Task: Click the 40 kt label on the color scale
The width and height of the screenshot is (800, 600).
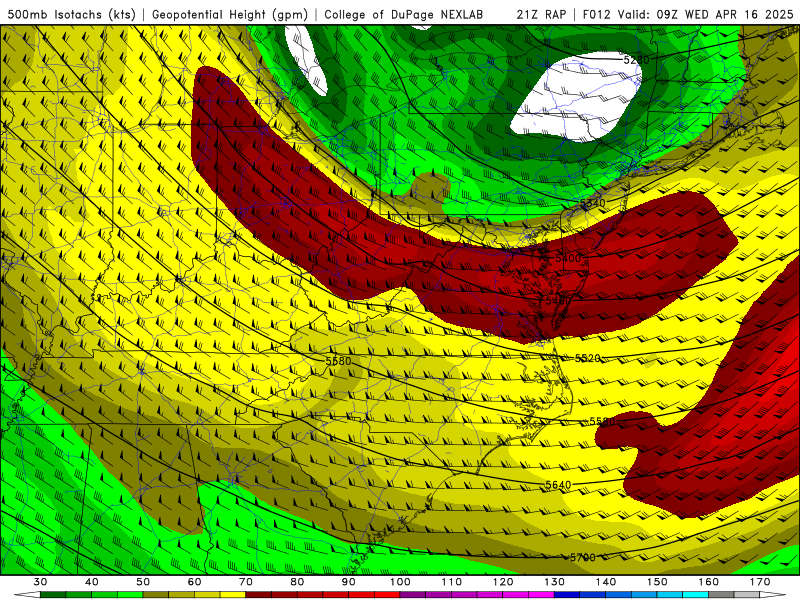Action: 91,582
